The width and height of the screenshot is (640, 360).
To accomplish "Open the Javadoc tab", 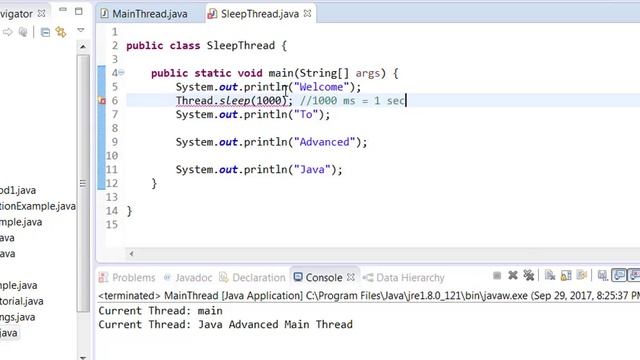I will tap(188, 278).
